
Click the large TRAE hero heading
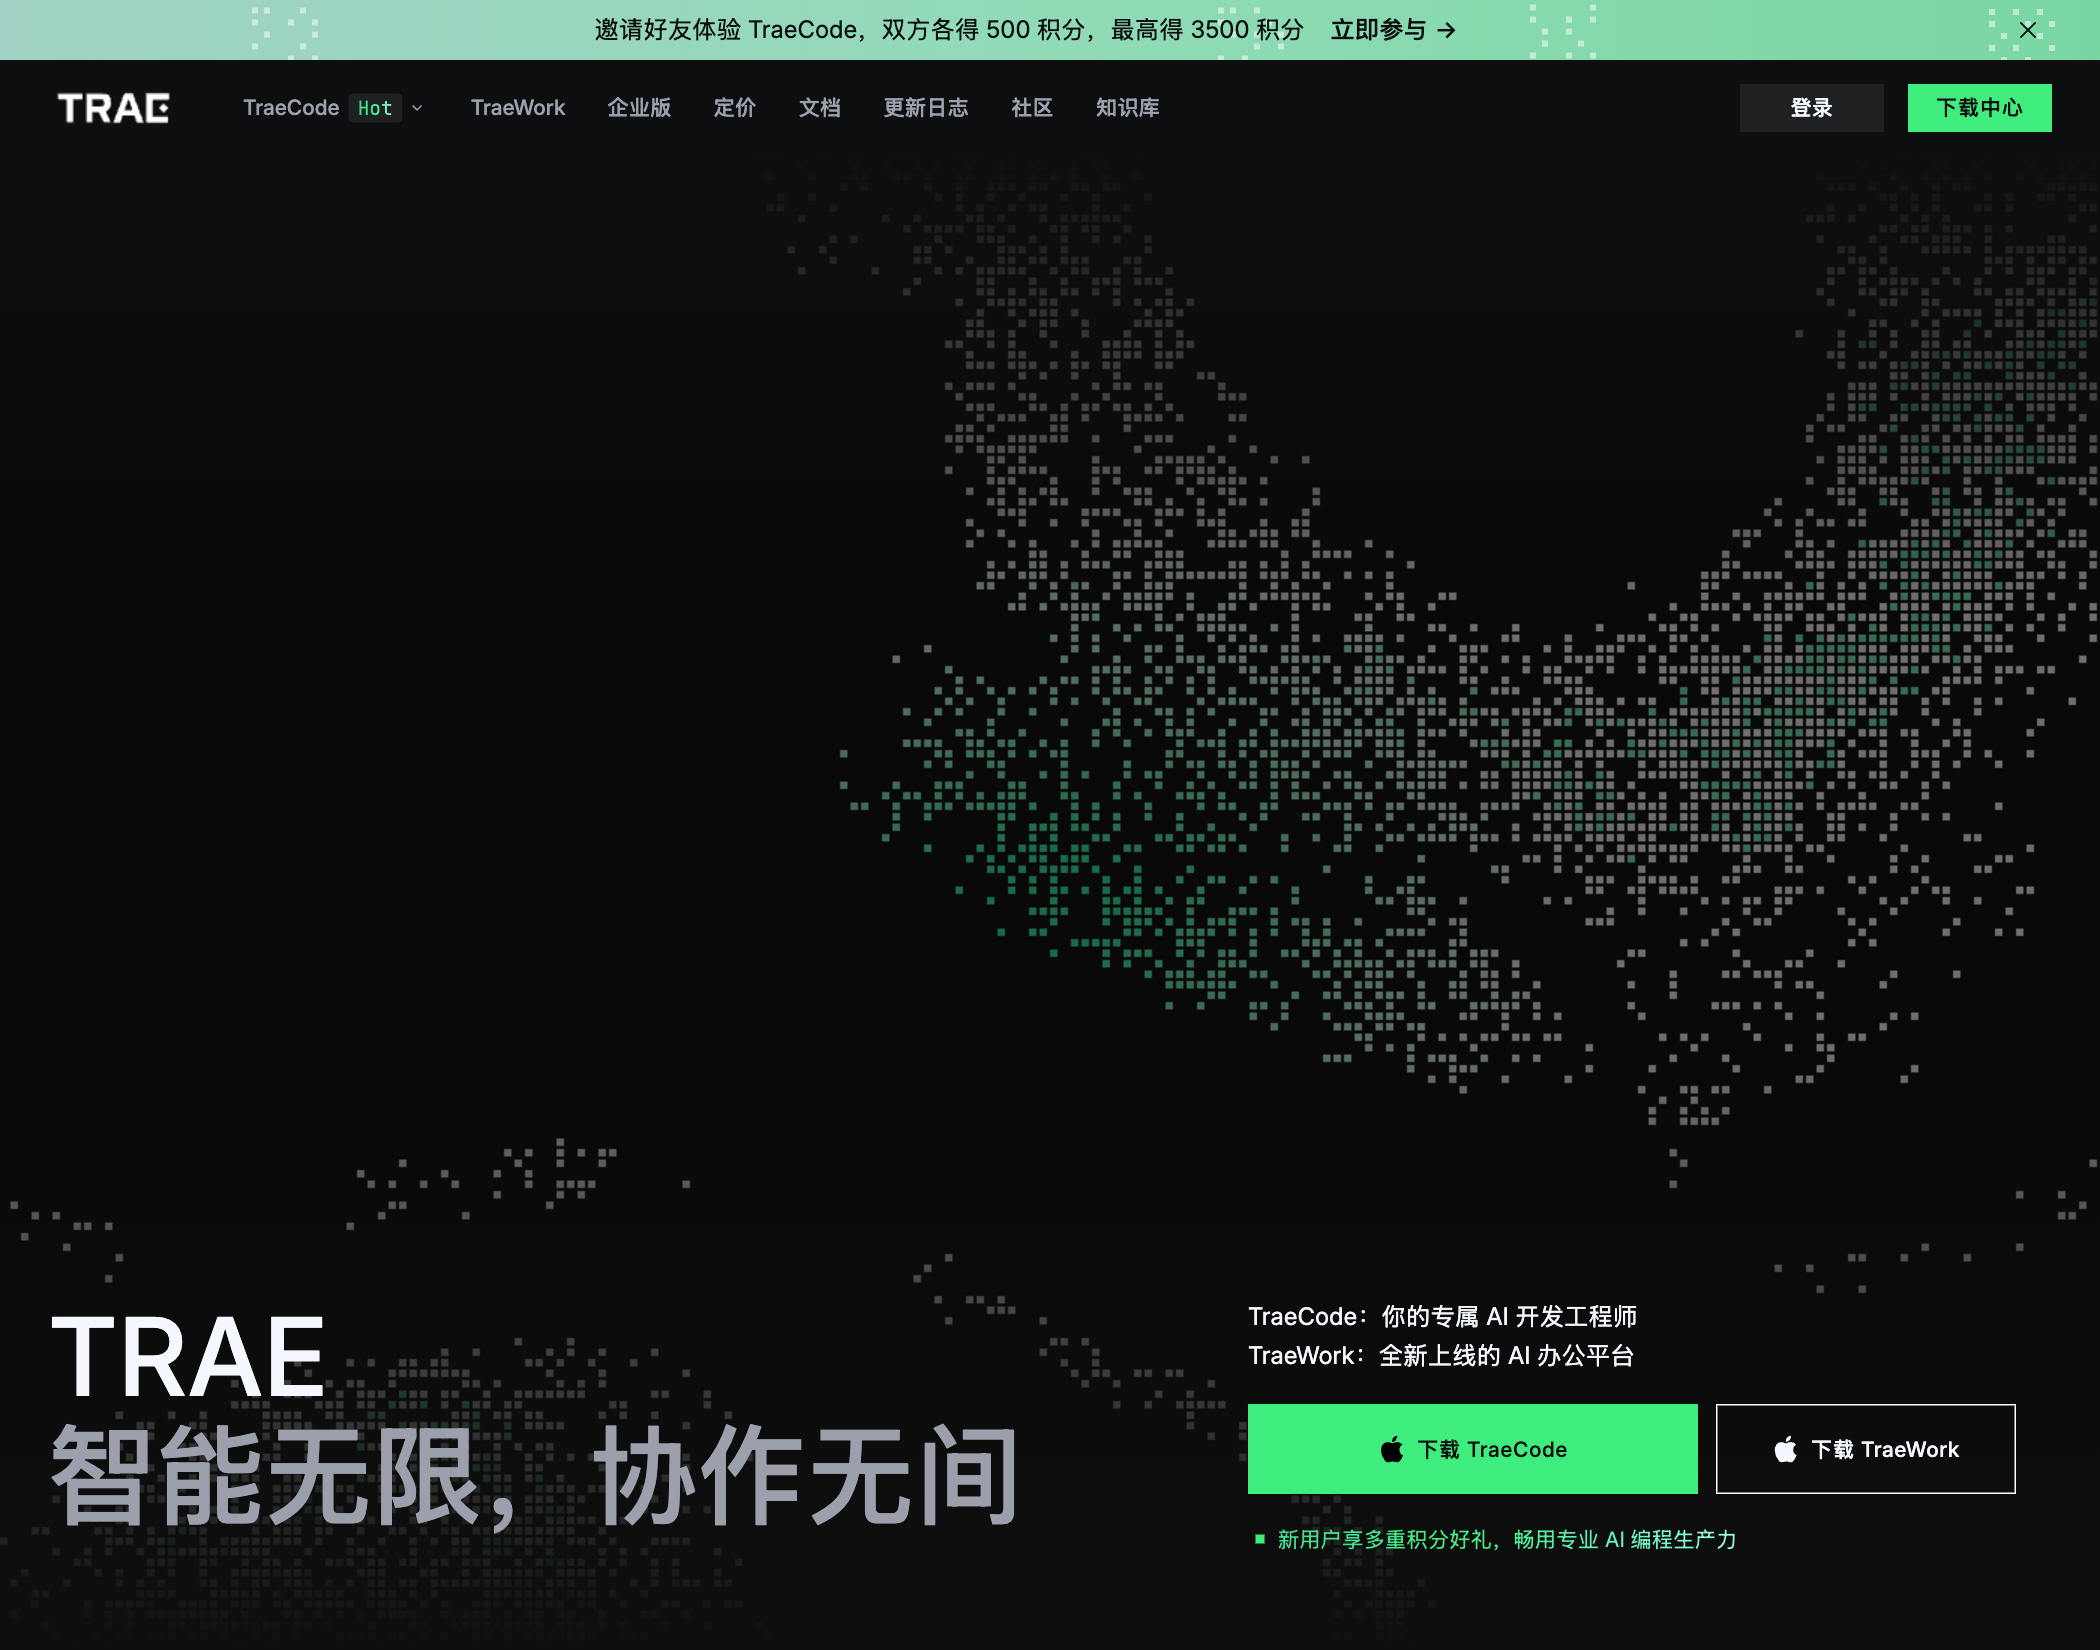(188, 1357)
